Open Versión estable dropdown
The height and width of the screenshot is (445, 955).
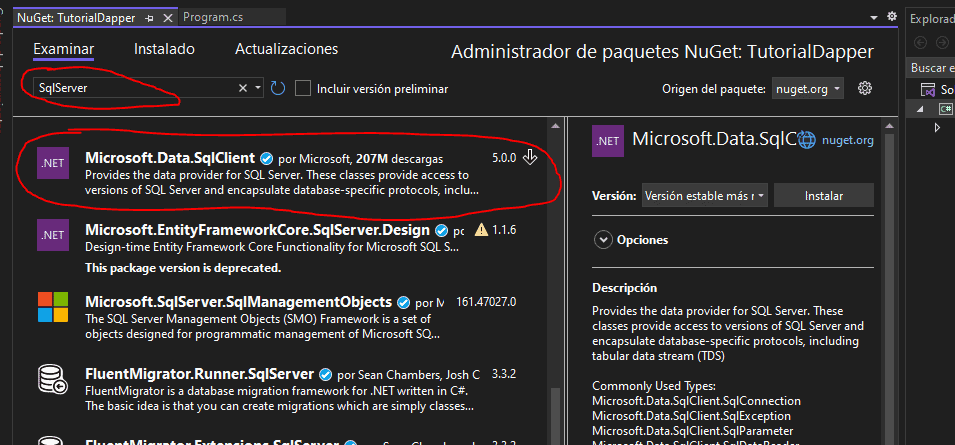(705, 196)
